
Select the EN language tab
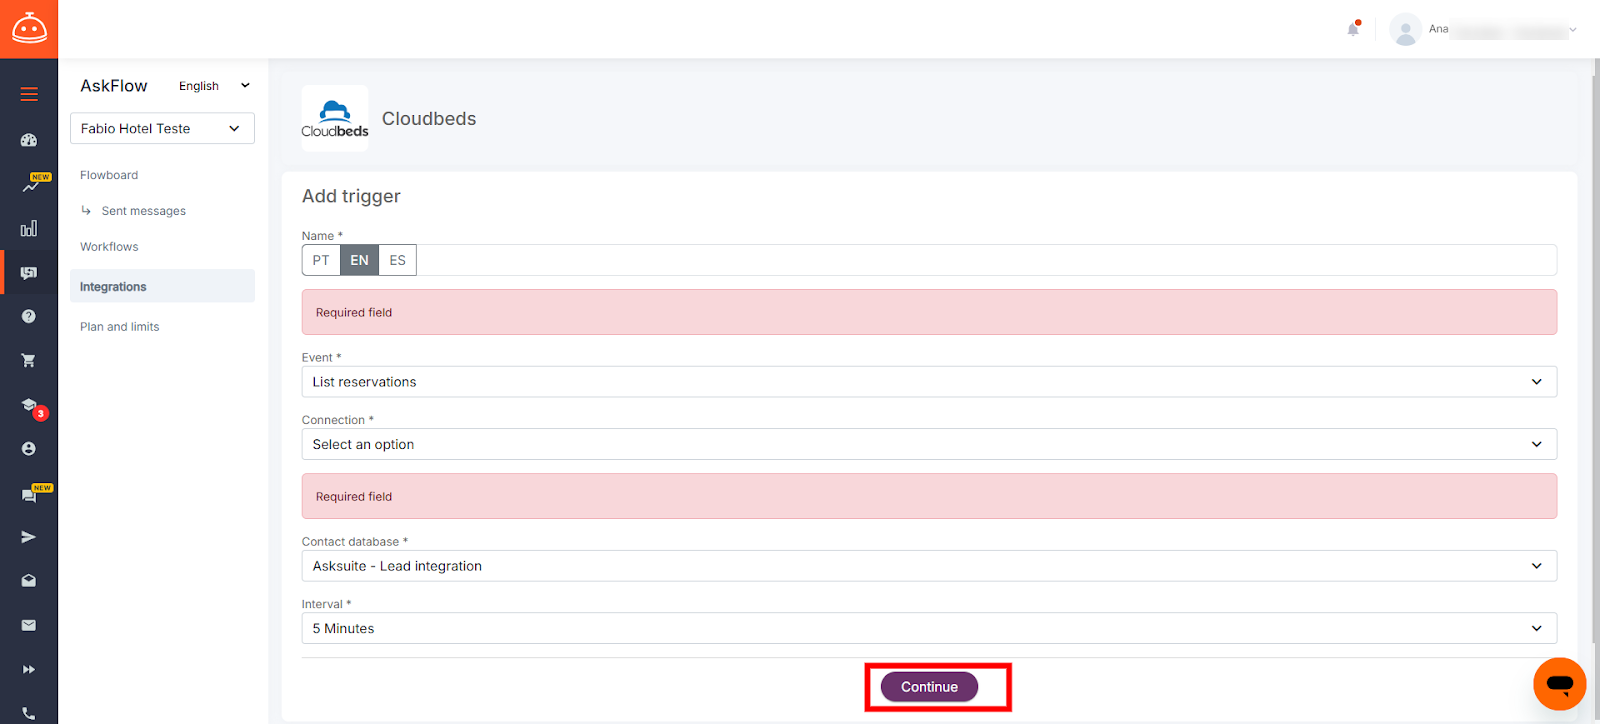[359, 260]
